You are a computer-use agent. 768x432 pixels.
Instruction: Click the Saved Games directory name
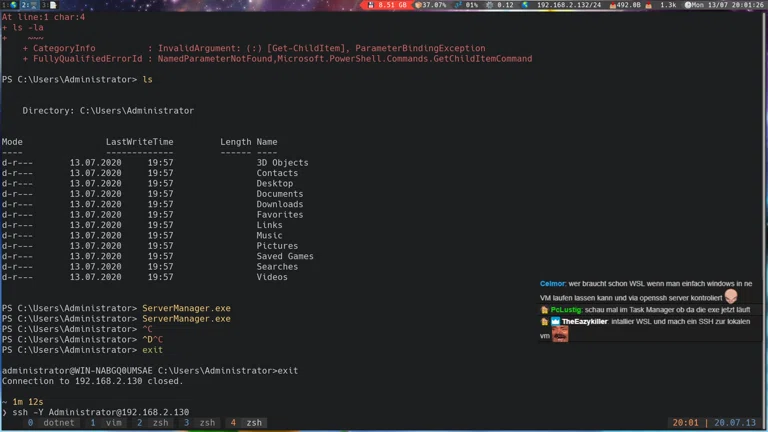[x=285, y=256]
